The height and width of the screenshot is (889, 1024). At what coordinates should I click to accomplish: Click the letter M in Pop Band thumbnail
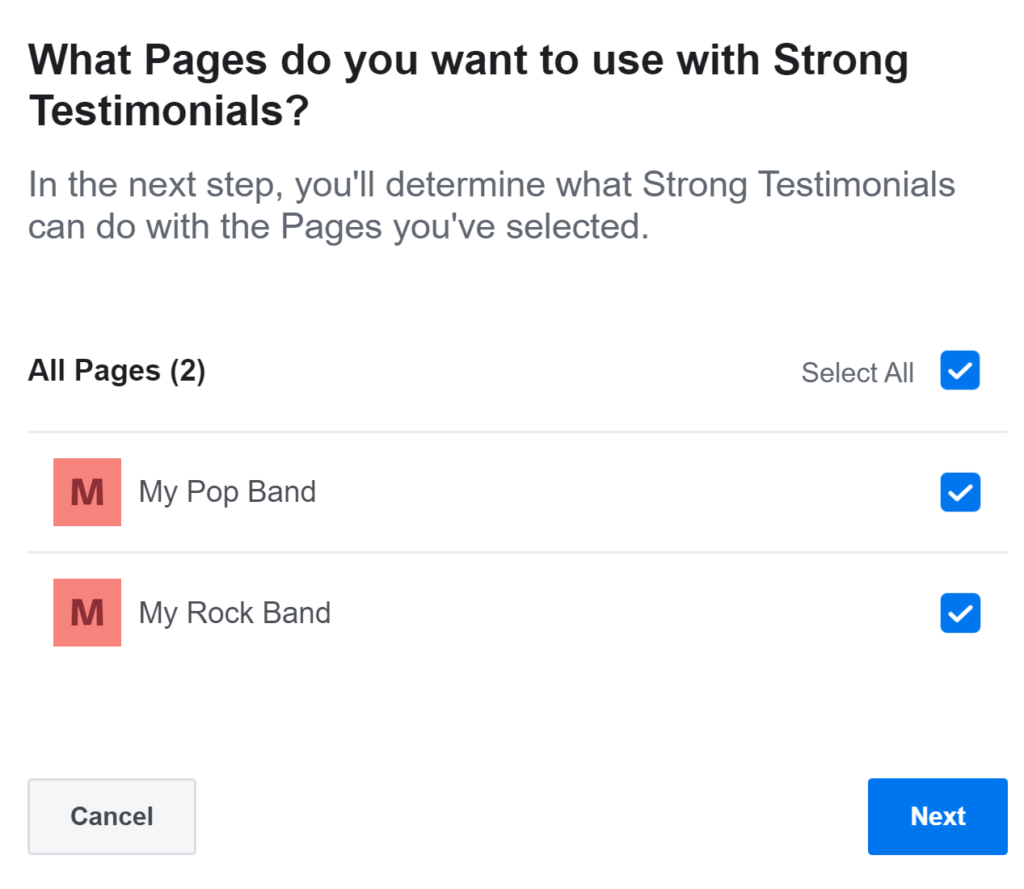coord(87,493)
